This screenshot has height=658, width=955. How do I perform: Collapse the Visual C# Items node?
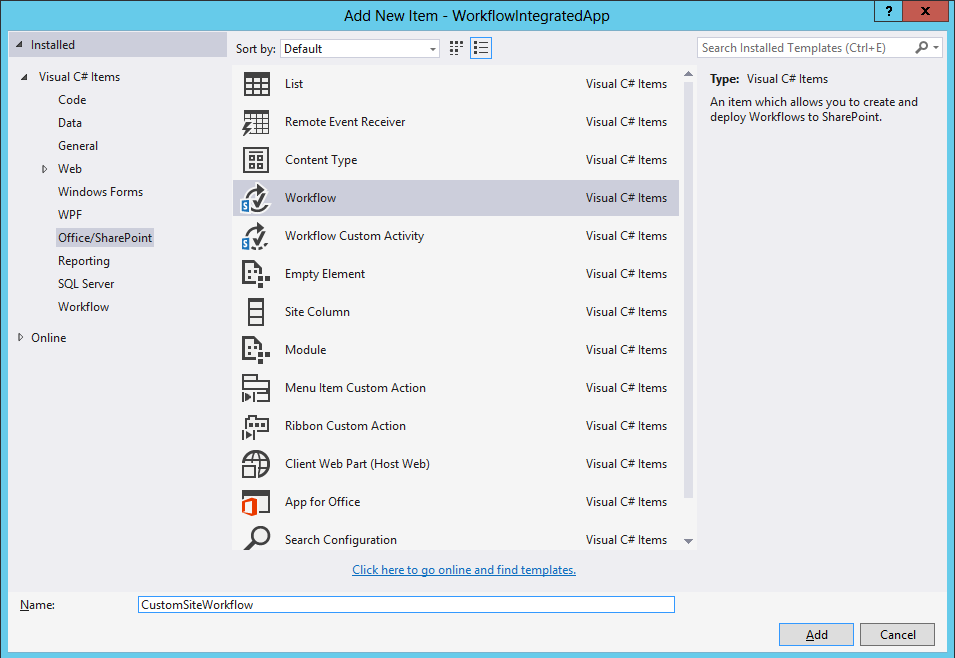[24, 77]
